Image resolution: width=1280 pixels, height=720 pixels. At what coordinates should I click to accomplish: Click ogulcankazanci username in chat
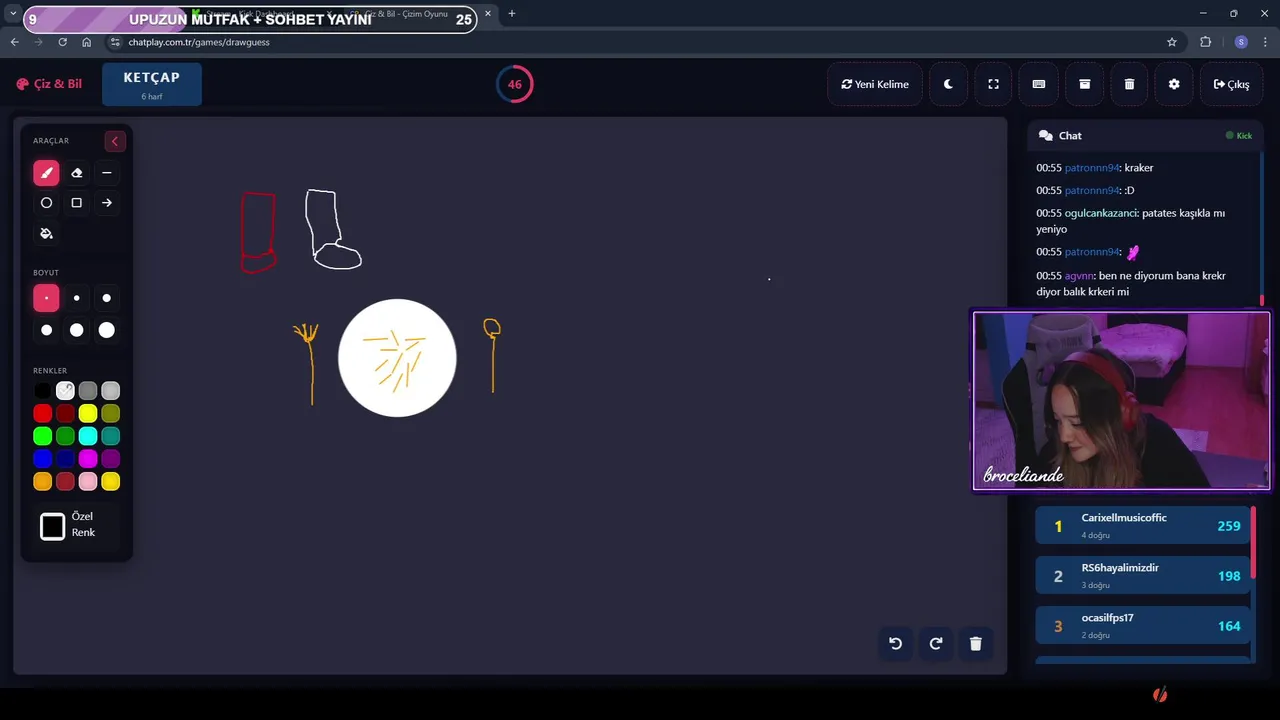1100,213
